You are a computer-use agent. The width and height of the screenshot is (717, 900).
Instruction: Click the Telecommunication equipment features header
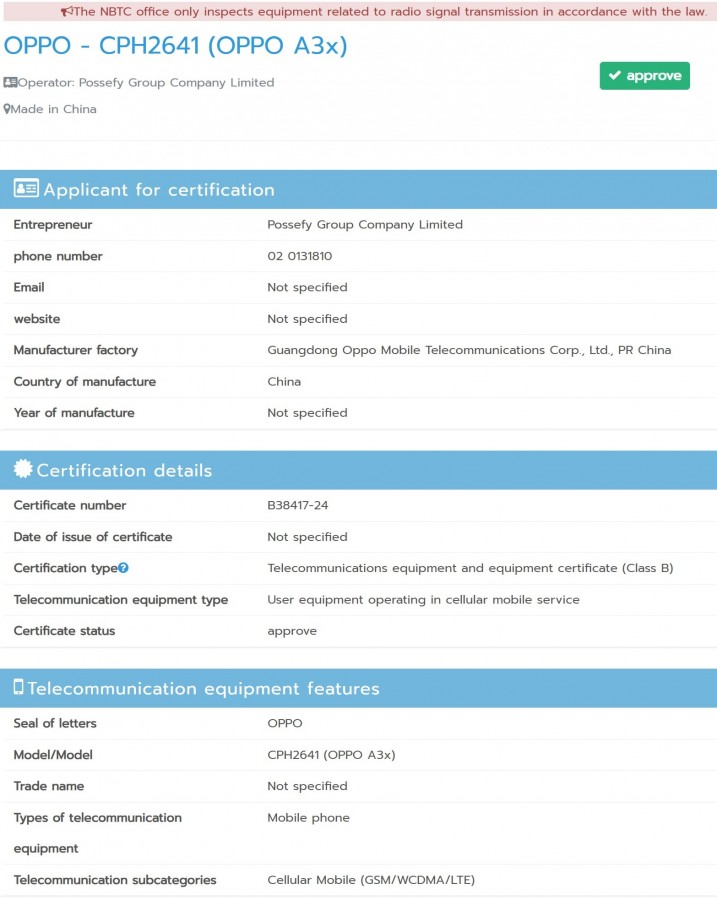coord(358,688)
